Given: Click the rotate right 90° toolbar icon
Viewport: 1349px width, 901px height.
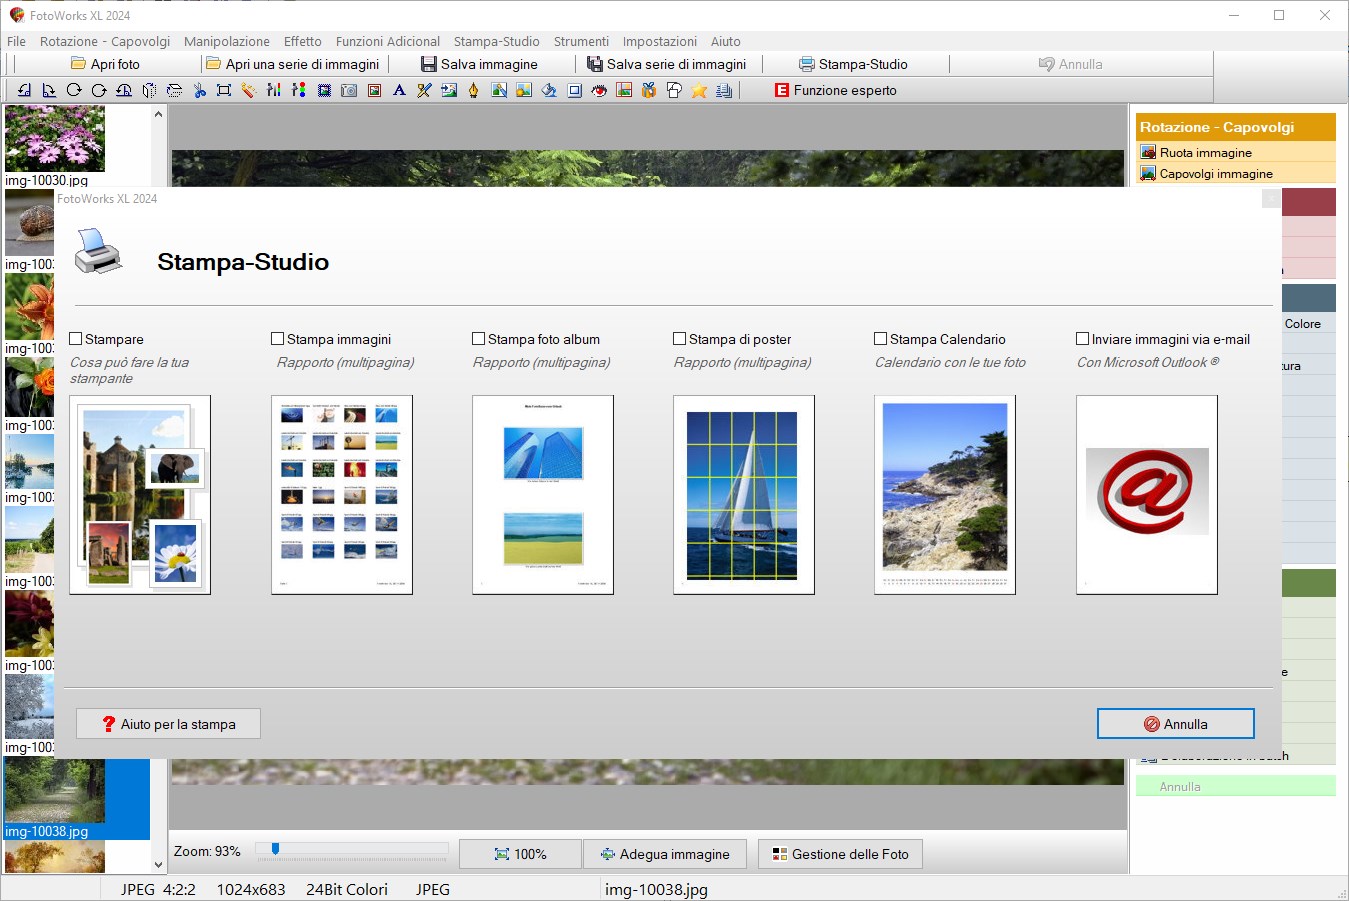Looking at the screenshot, I should click(49, 90).
